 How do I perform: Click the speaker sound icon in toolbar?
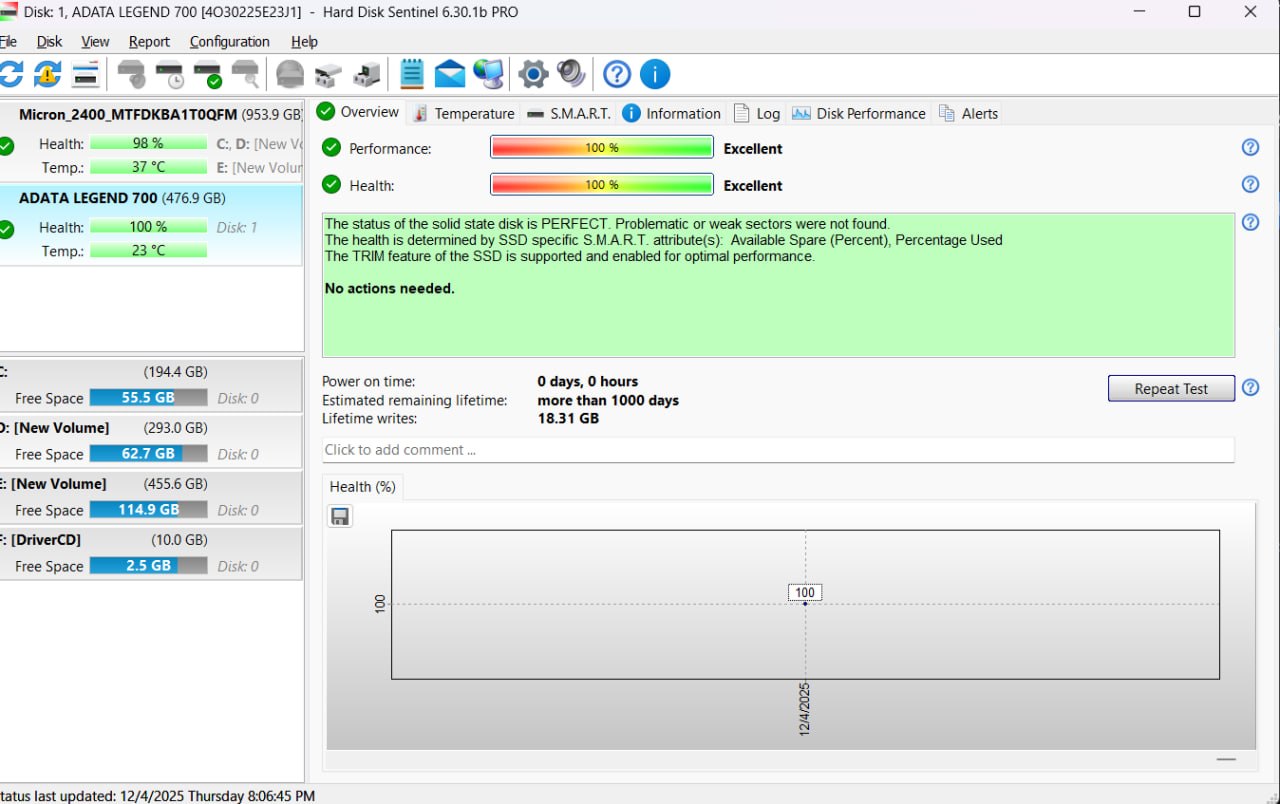pyautogui.click(x=571, y=74)
